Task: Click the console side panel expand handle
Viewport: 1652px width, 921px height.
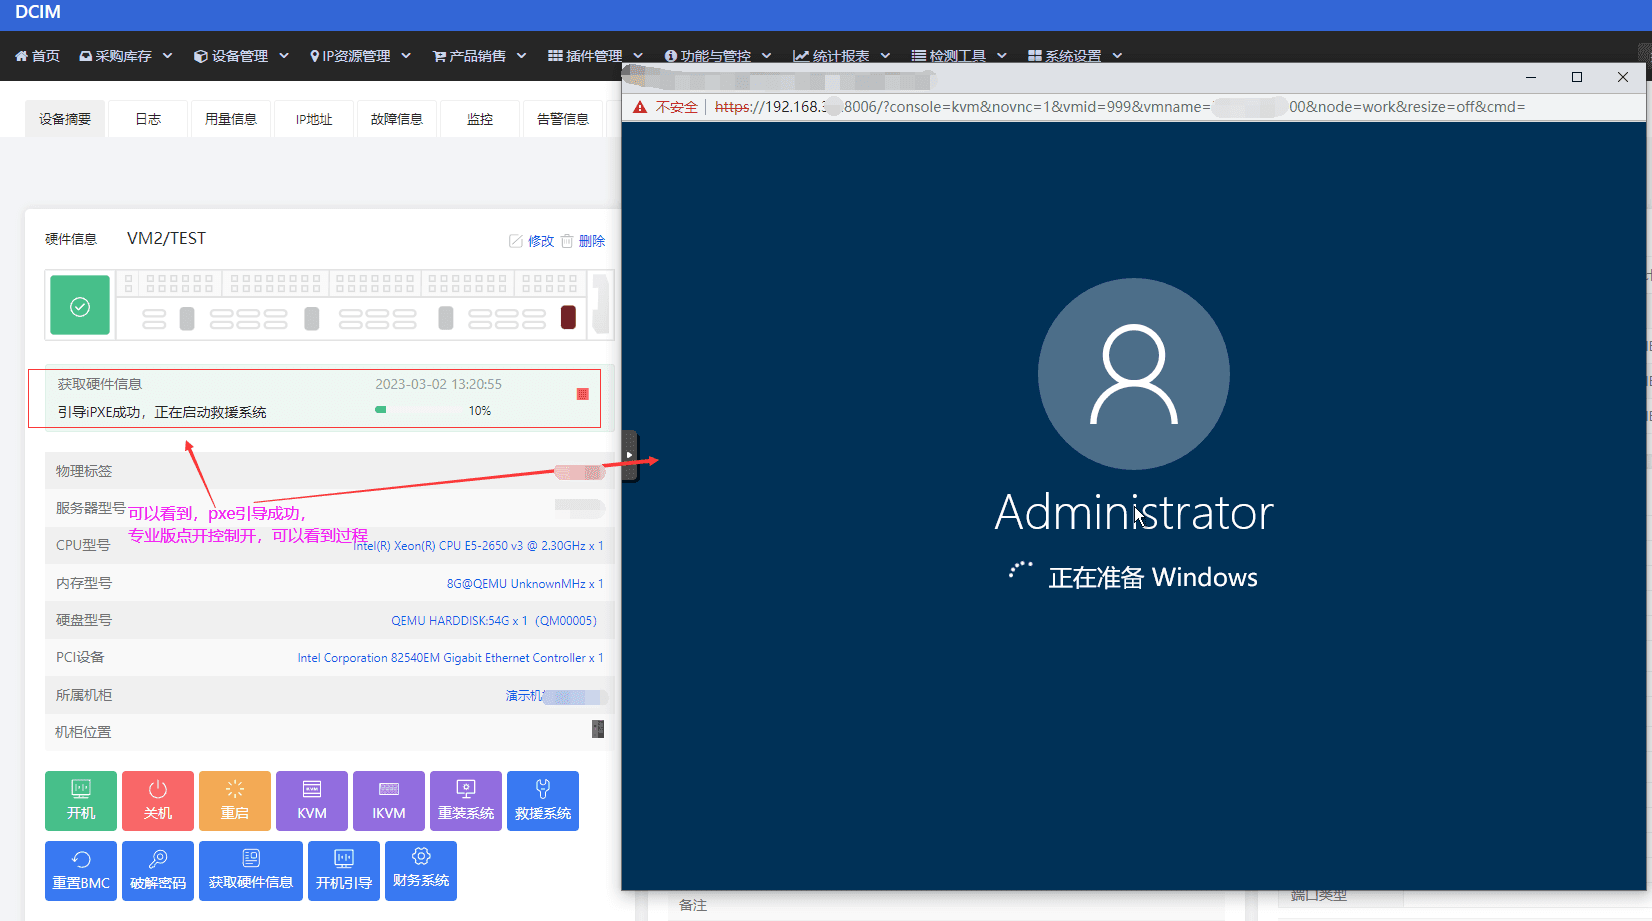Action: click(629, 455)
